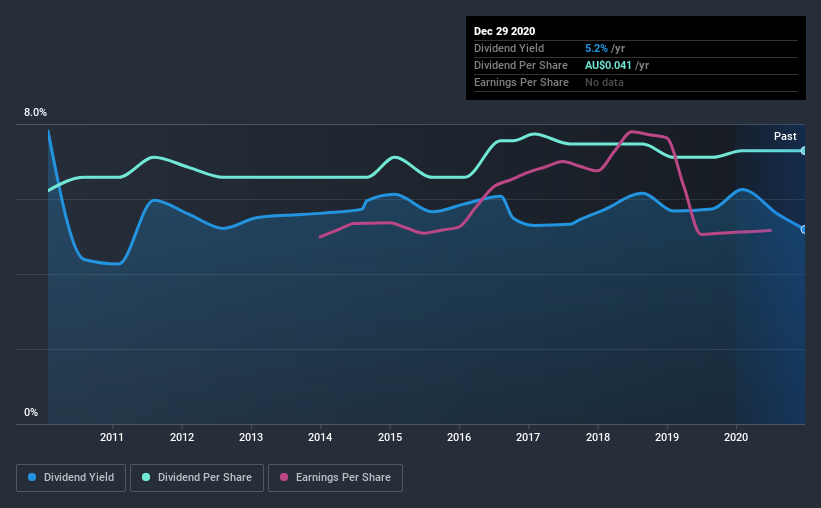Click the teal Dividend Per Share legend dot
The image size is (821, 508).
[x=146, y=477]
